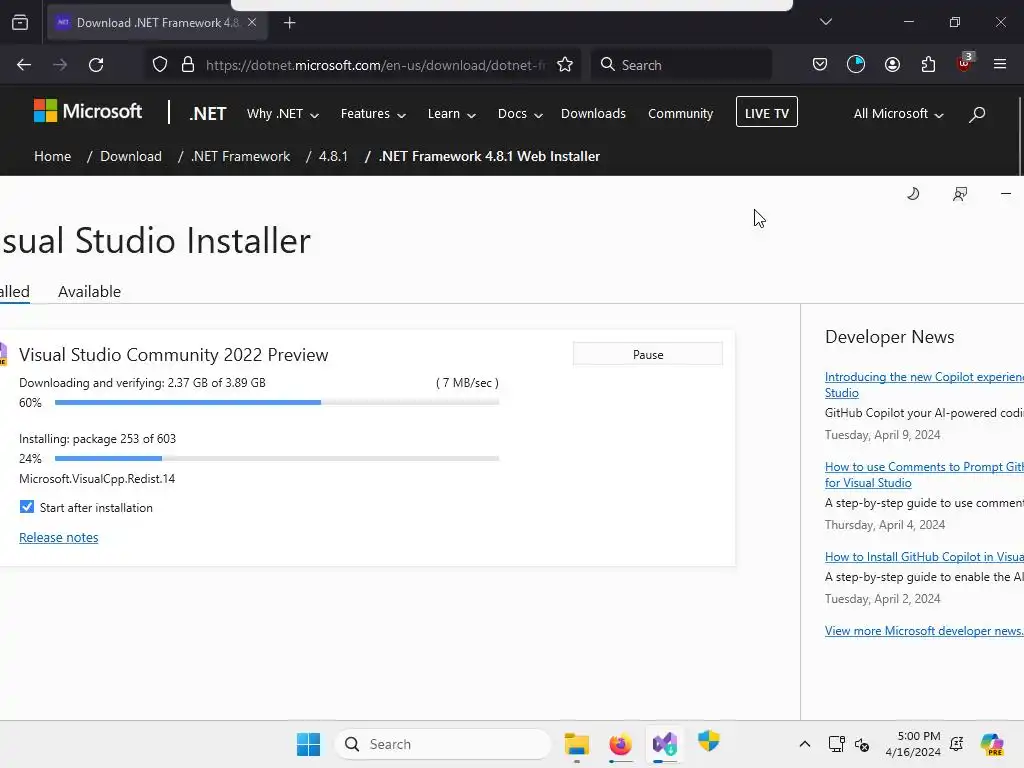Toggle the installer dark theme moon icon
Image resolution: width=1024 pixels, height=768 pixels.
913,193
